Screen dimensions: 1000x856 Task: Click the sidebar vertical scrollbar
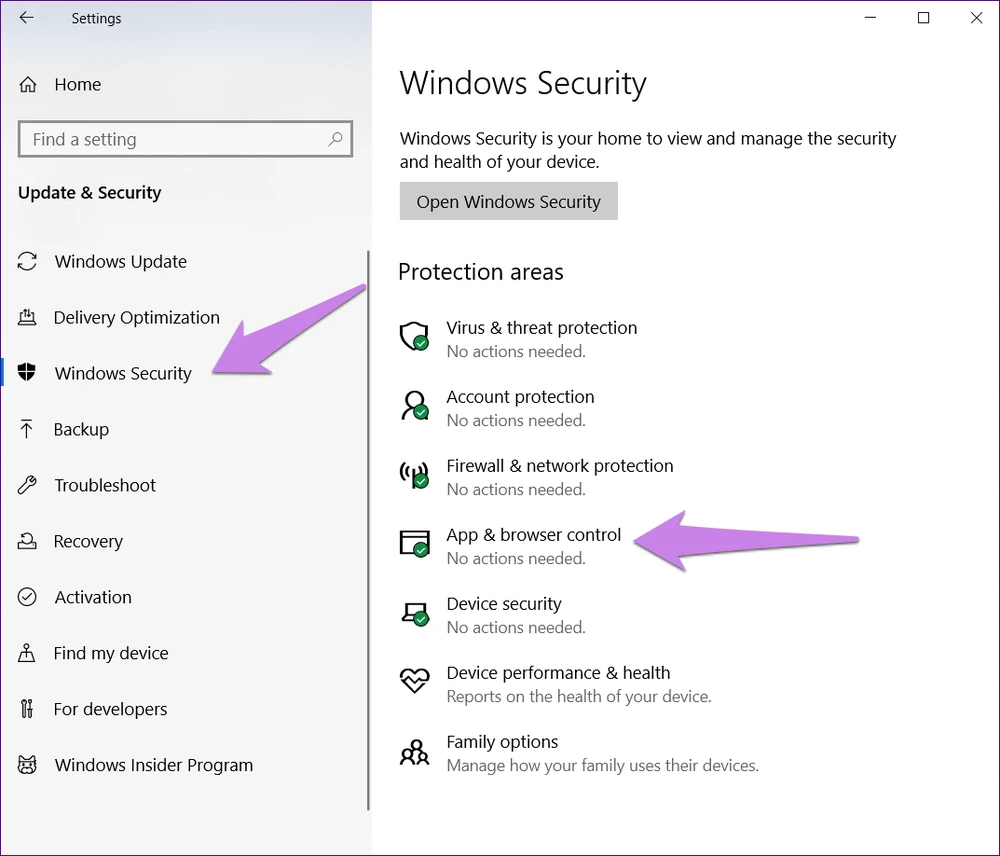(x=369, y=530)
